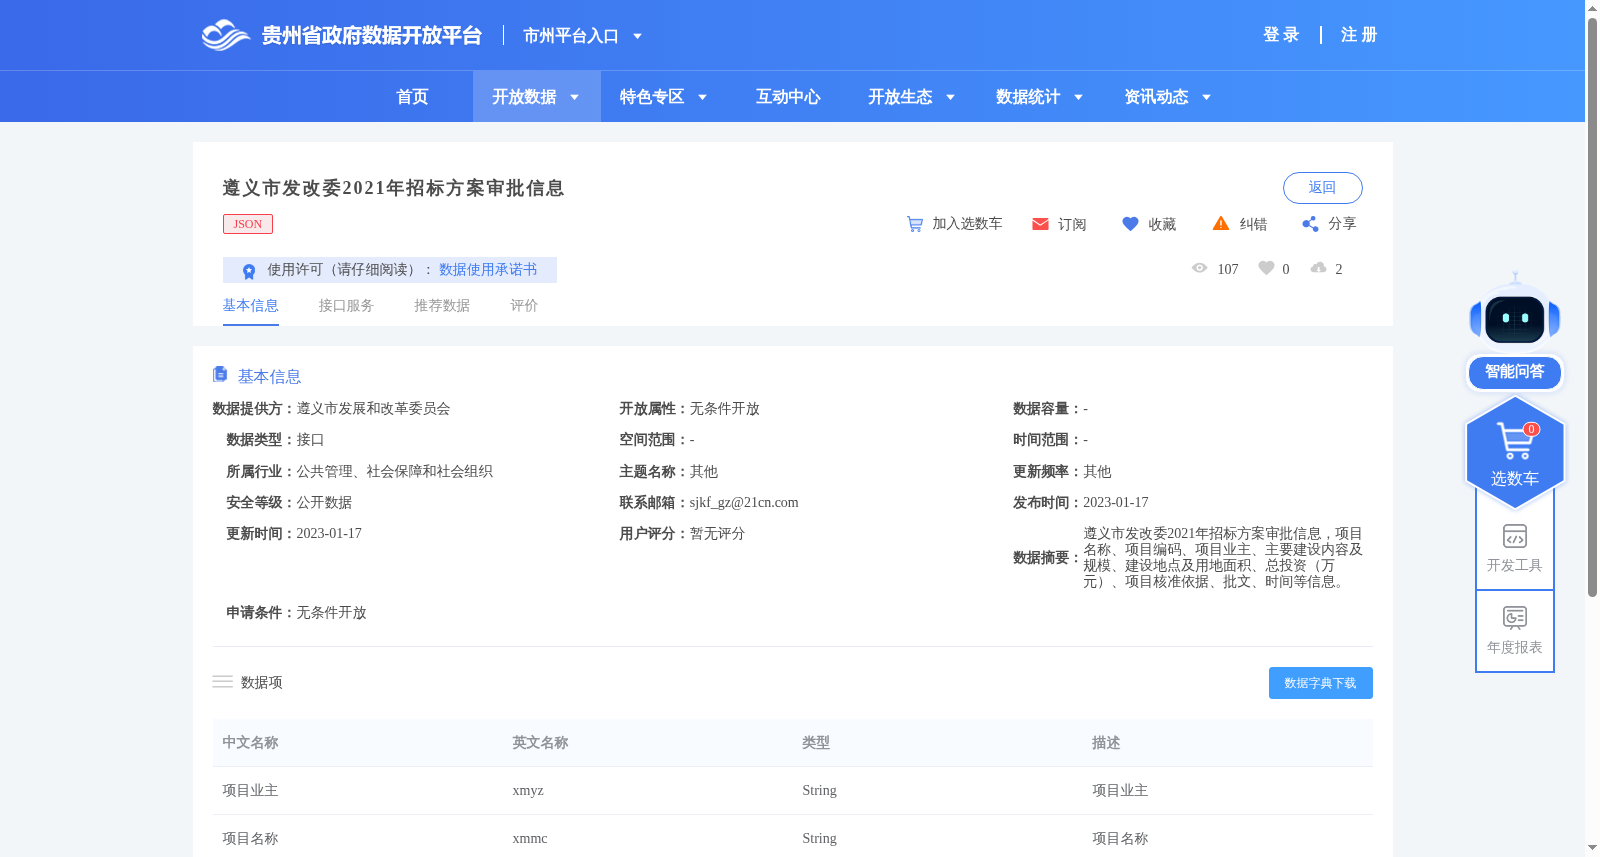Viewport: 1600px width, 857px height.
Task: Open 互动中心 in the navigation bar
Action: [788, 97]
